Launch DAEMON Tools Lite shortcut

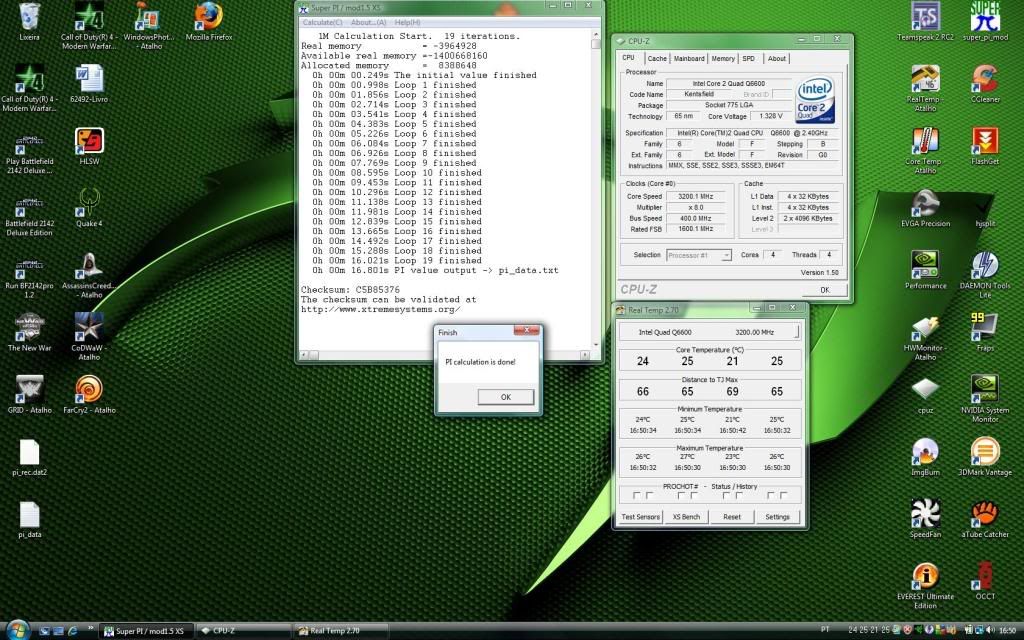(x=985, y=267)
